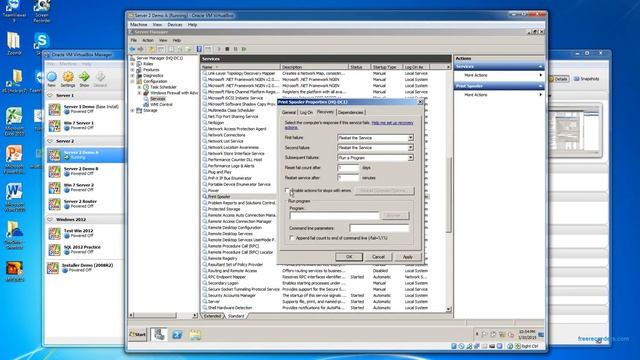This screenshot has height=360, width=640.
Task: Click Server Manager icon on guest taskbar
Action: (159, 334)
